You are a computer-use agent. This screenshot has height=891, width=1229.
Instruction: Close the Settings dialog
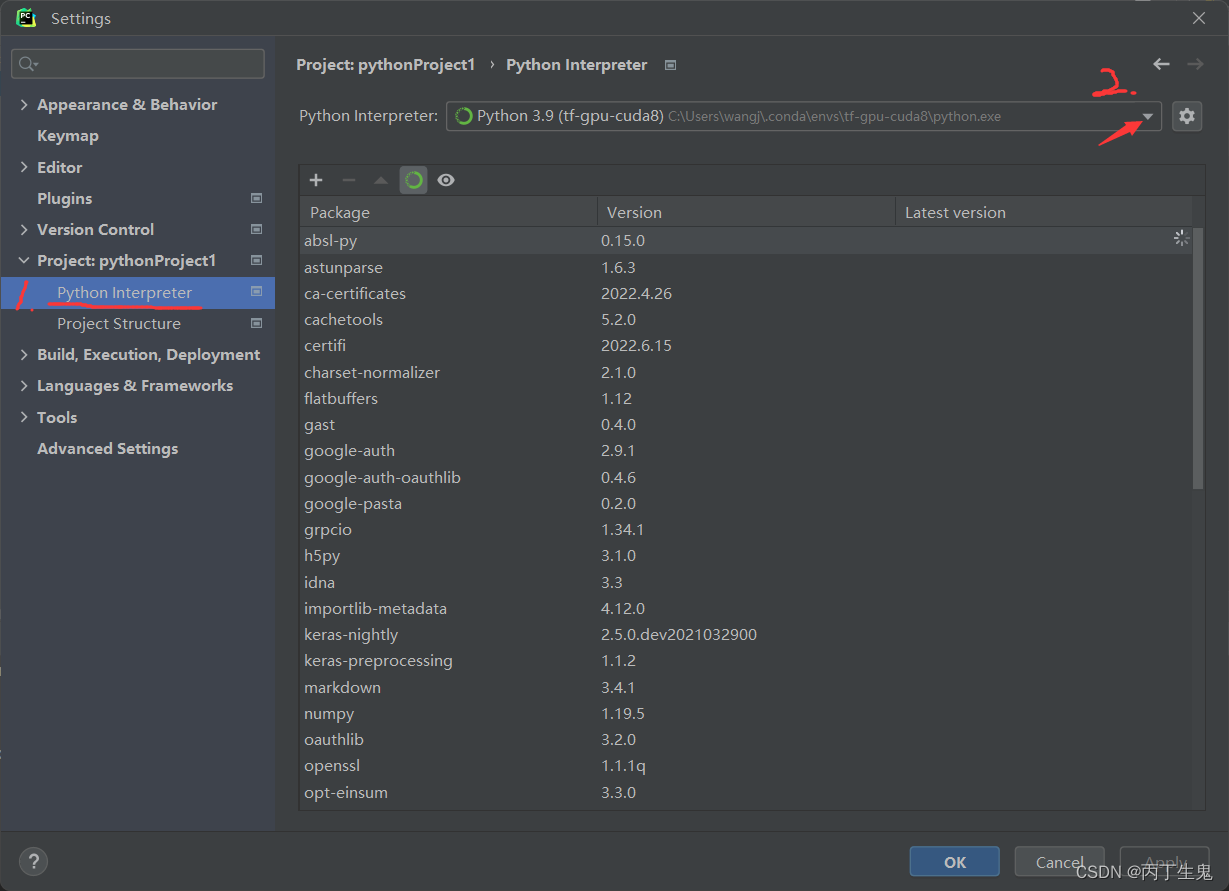[1199, 18]
